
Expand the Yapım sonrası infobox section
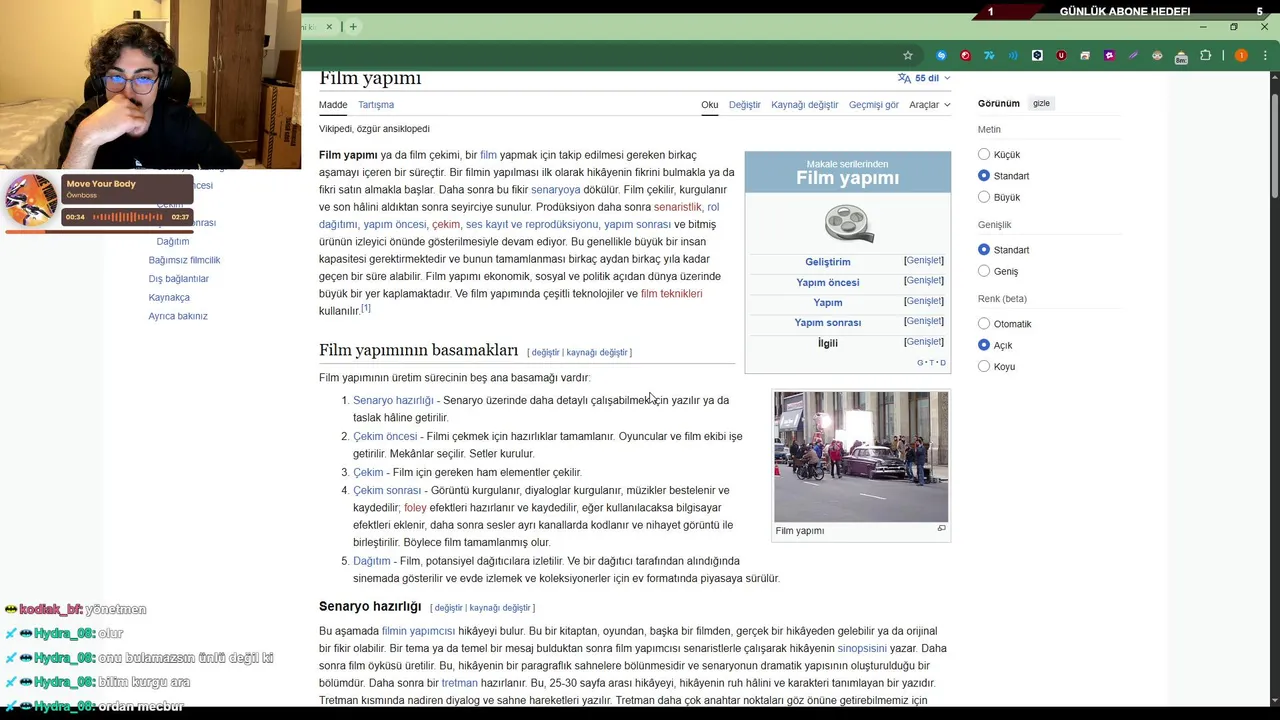[x=924, y=321]
